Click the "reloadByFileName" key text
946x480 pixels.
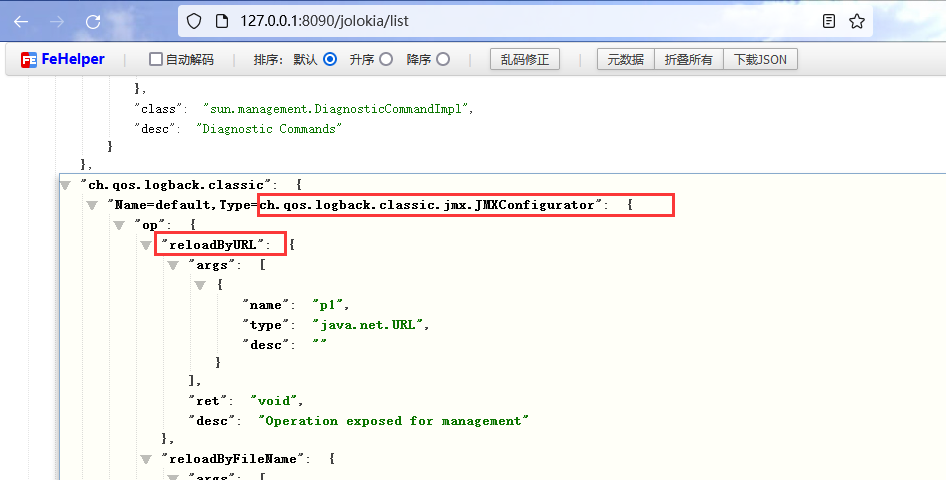(x=233, y=459)
